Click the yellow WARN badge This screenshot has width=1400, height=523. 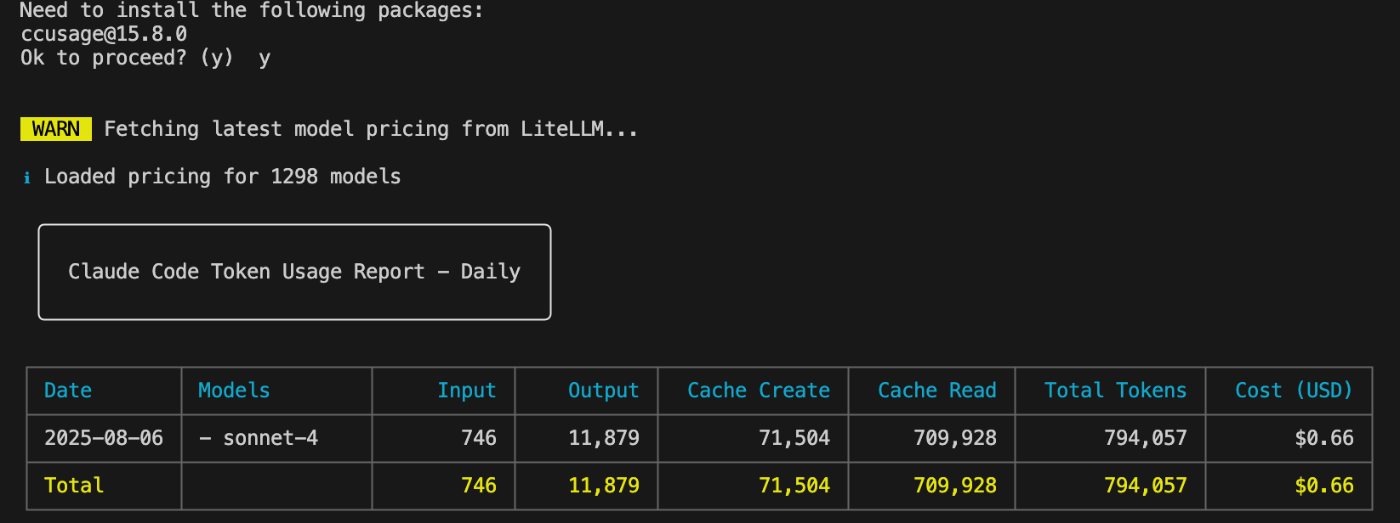56,129
